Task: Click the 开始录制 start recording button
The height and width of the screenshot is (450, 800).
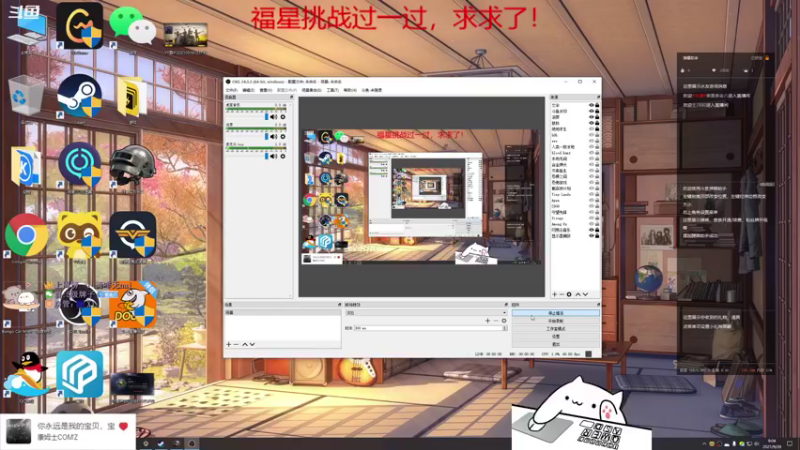Action: [556, 321]
